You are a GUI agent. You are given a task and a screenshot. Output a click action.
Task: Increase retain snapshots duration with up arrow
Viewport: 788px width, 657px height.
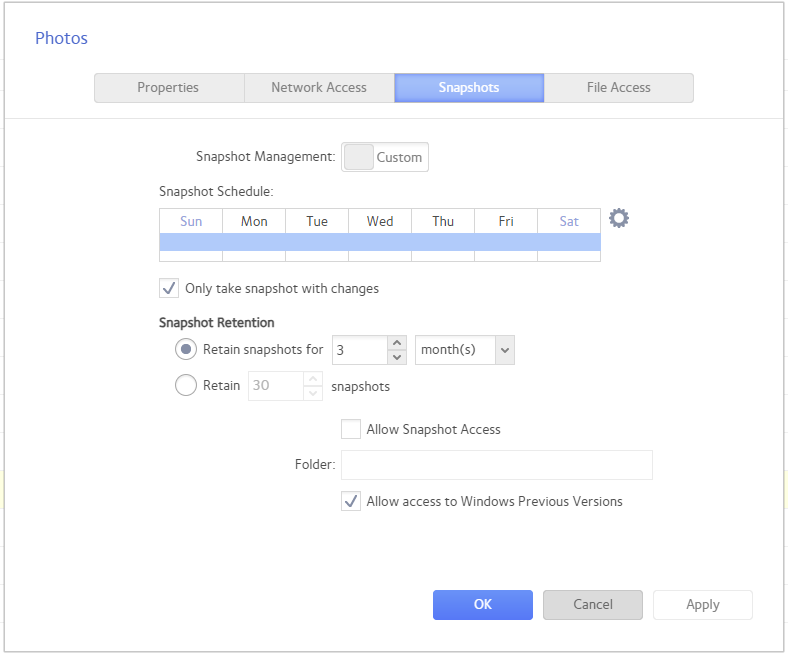pyautogui.click(x=397, y=343)
